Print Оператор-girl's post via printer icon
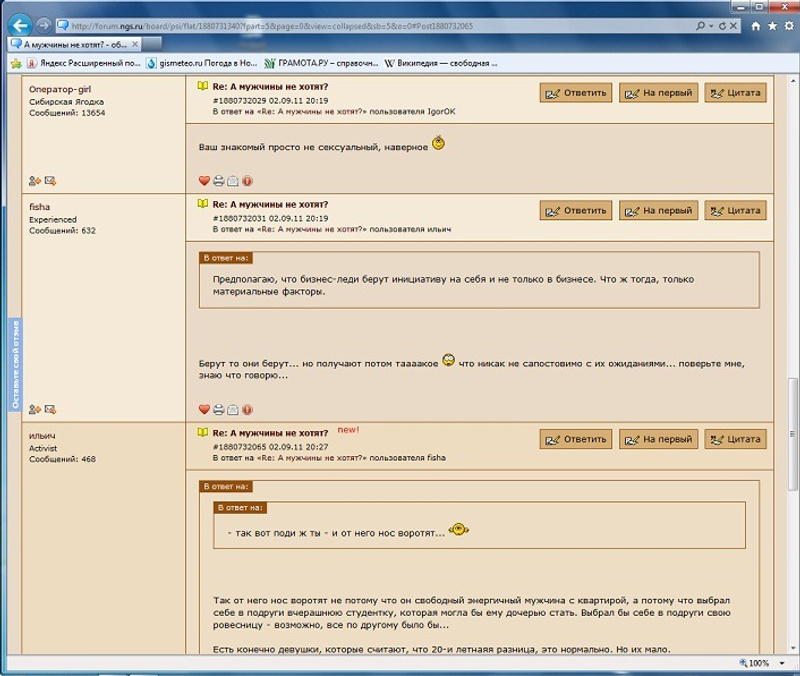Viewport: 800px width, 676px height. coord(218,181)
